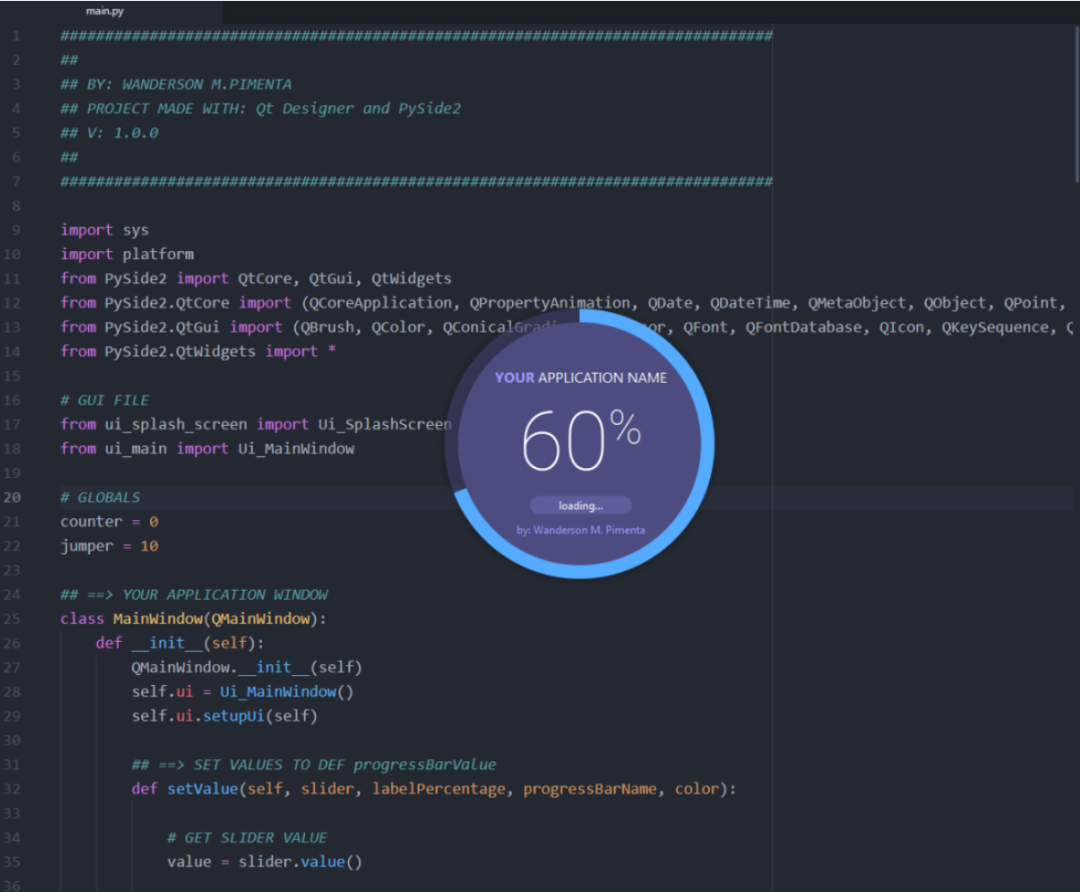Click the 'counter = 0' code line
This screenshot has height=892, width=1080.
click(109, 522)
